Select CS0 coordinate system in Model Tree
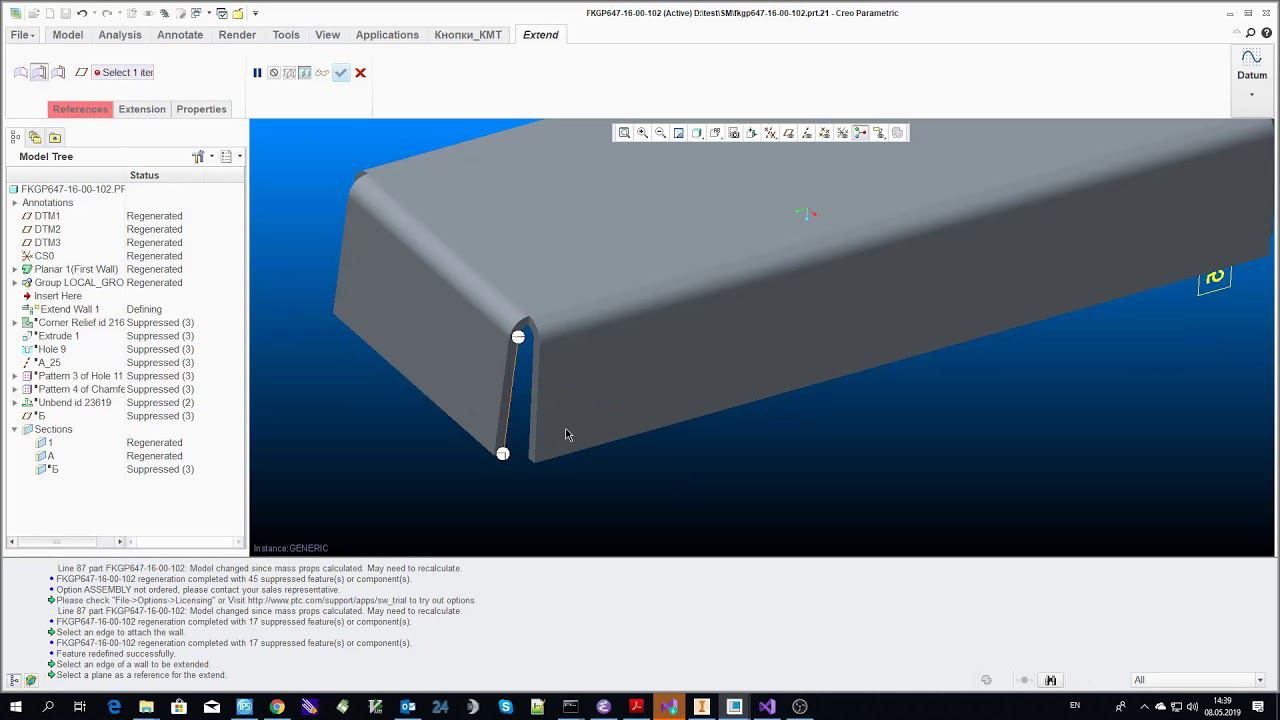Image resolution: width=1280 pixels, height=720 pixels. click(x=44, y=256)
